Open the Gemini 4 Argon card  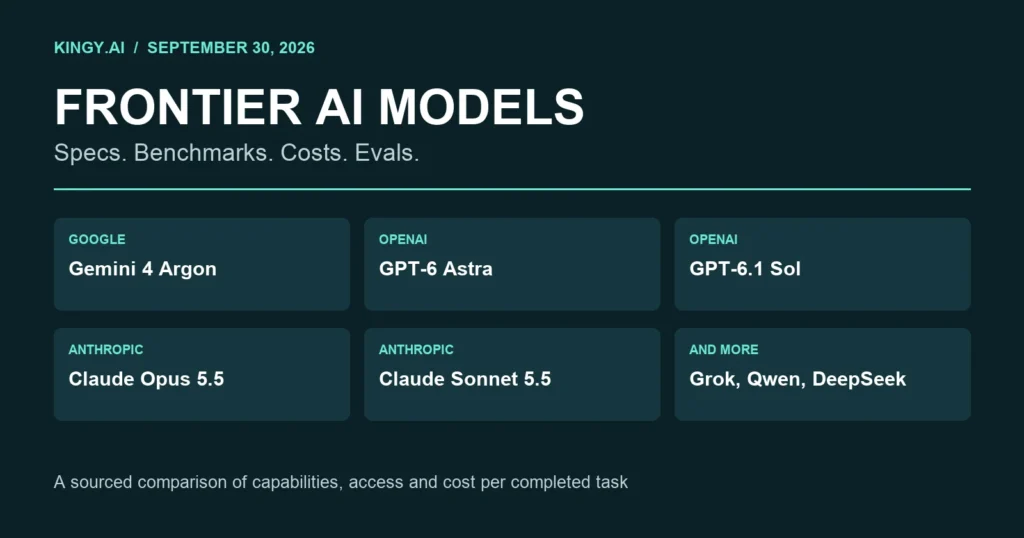click(x=202, y=264)
